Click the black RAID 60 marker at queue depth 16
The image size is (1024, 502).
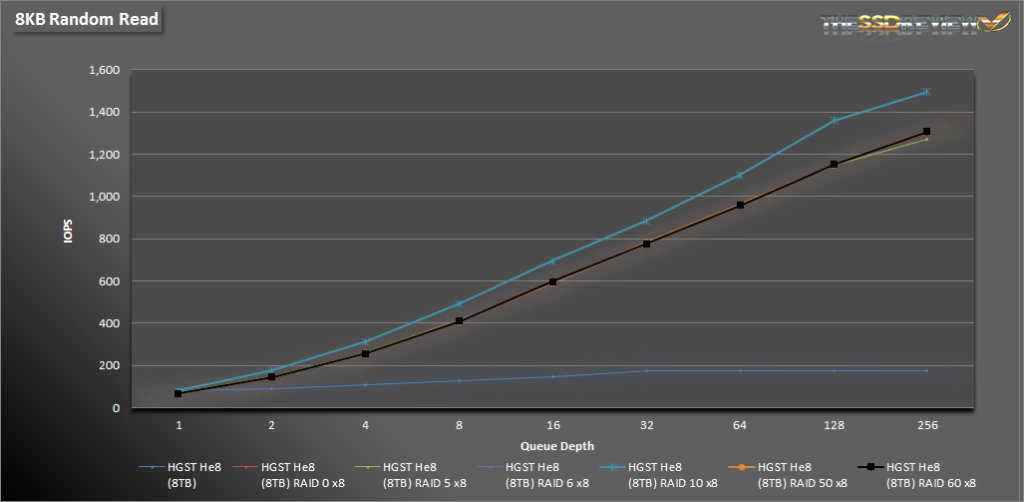(552, 282)
